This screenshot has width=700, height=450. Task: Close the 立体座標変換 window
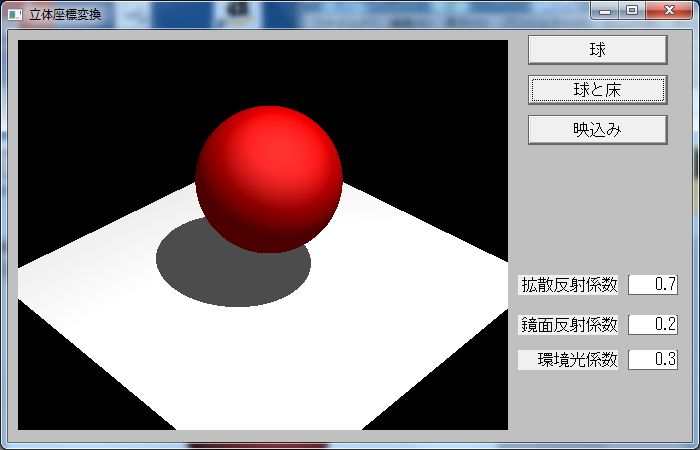coord(669,11)
